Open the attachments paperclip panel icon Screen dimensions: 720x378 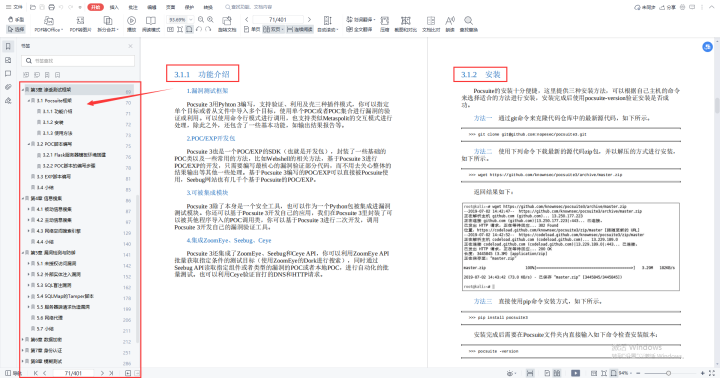tap(8, 87)
